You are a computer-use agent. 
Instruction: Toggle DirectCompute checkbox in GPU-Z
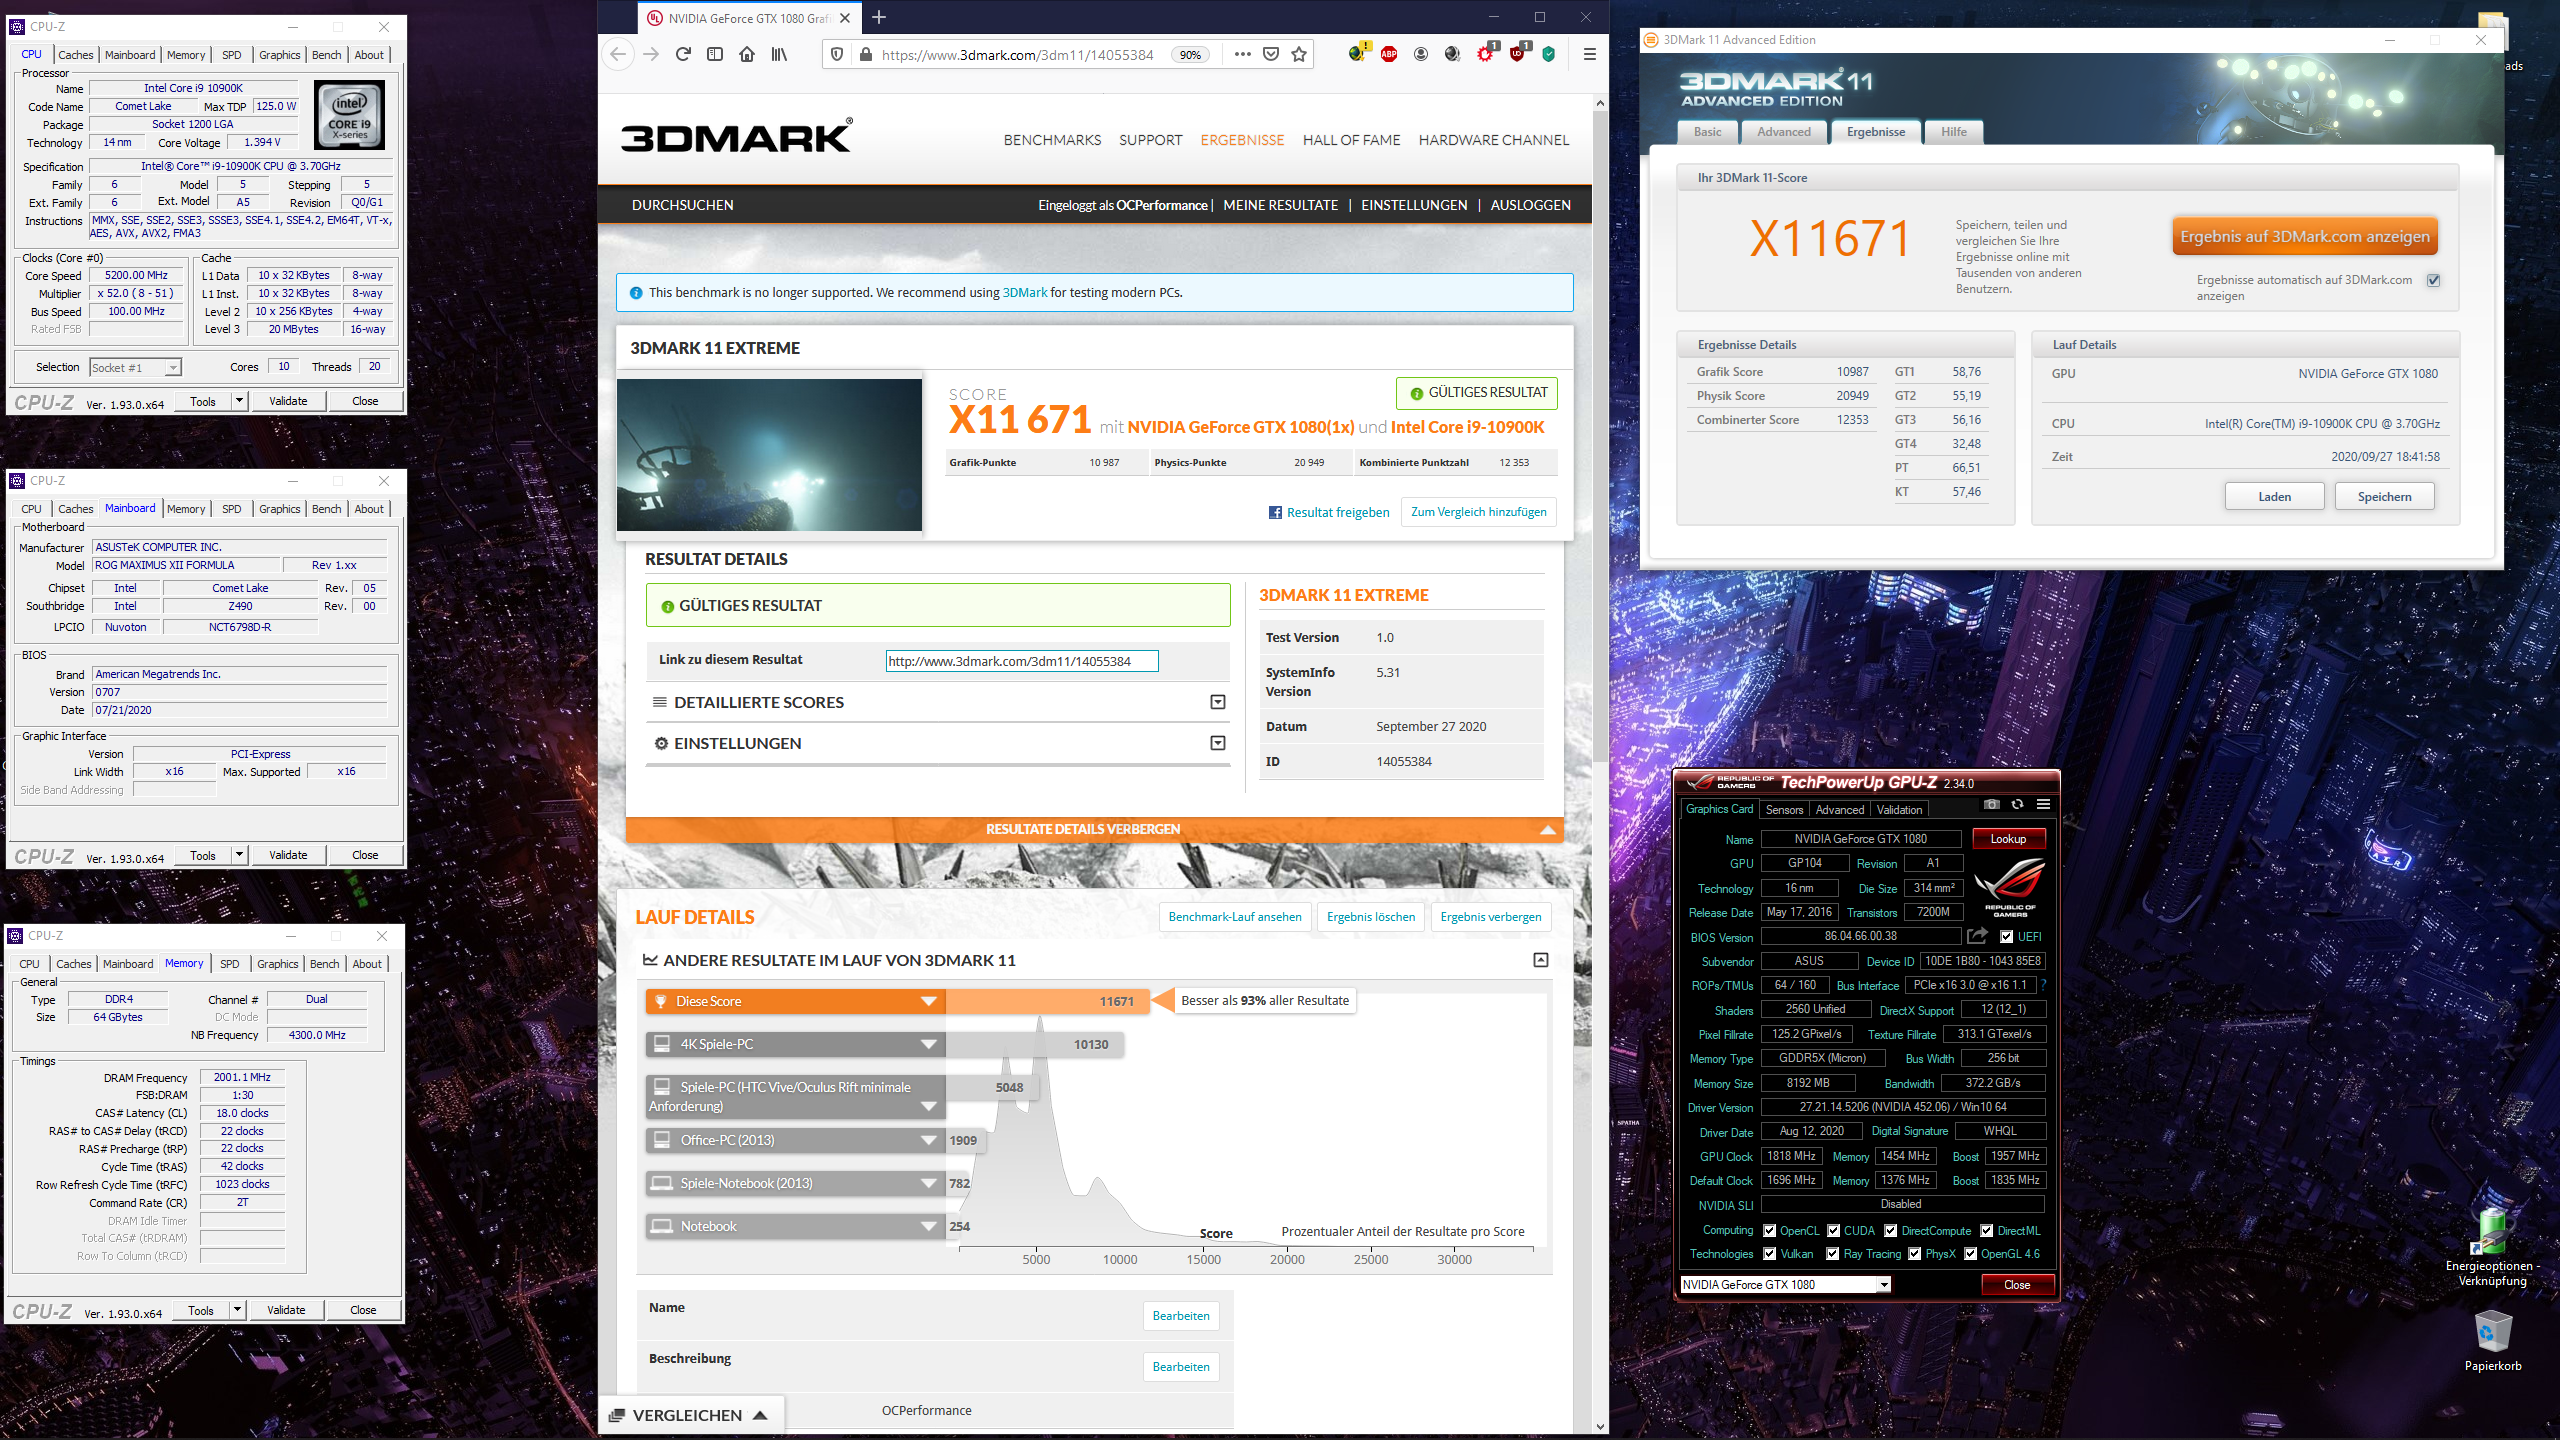pyautogui.click(x=1890, y=1231)
